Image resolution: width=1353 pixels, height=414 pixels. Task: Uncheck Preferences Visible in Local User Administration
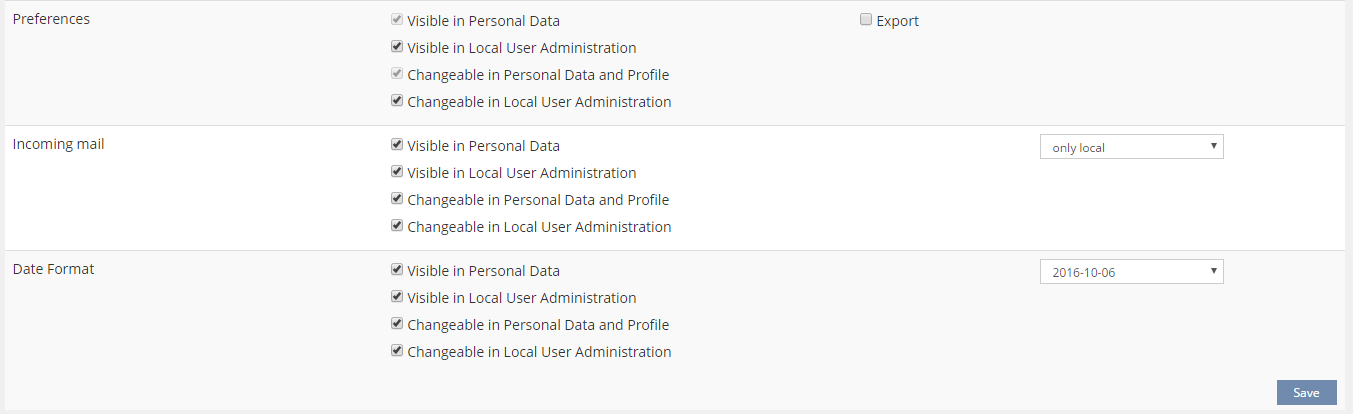[x=397, y=47]
